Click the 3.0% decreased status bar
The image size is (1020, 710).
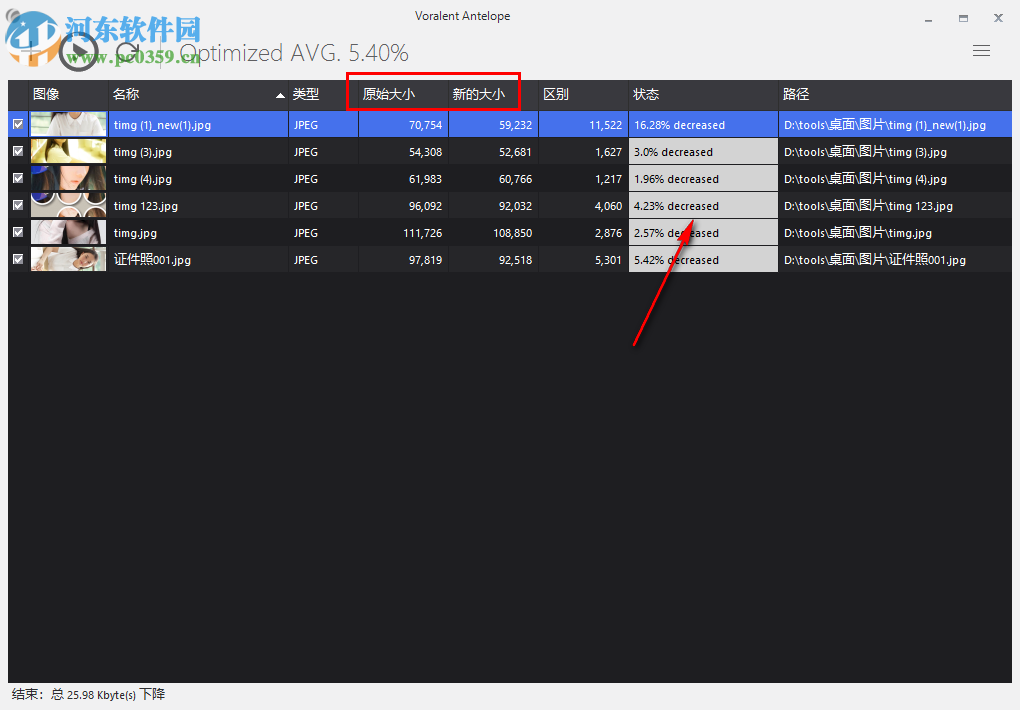[703, 151]
